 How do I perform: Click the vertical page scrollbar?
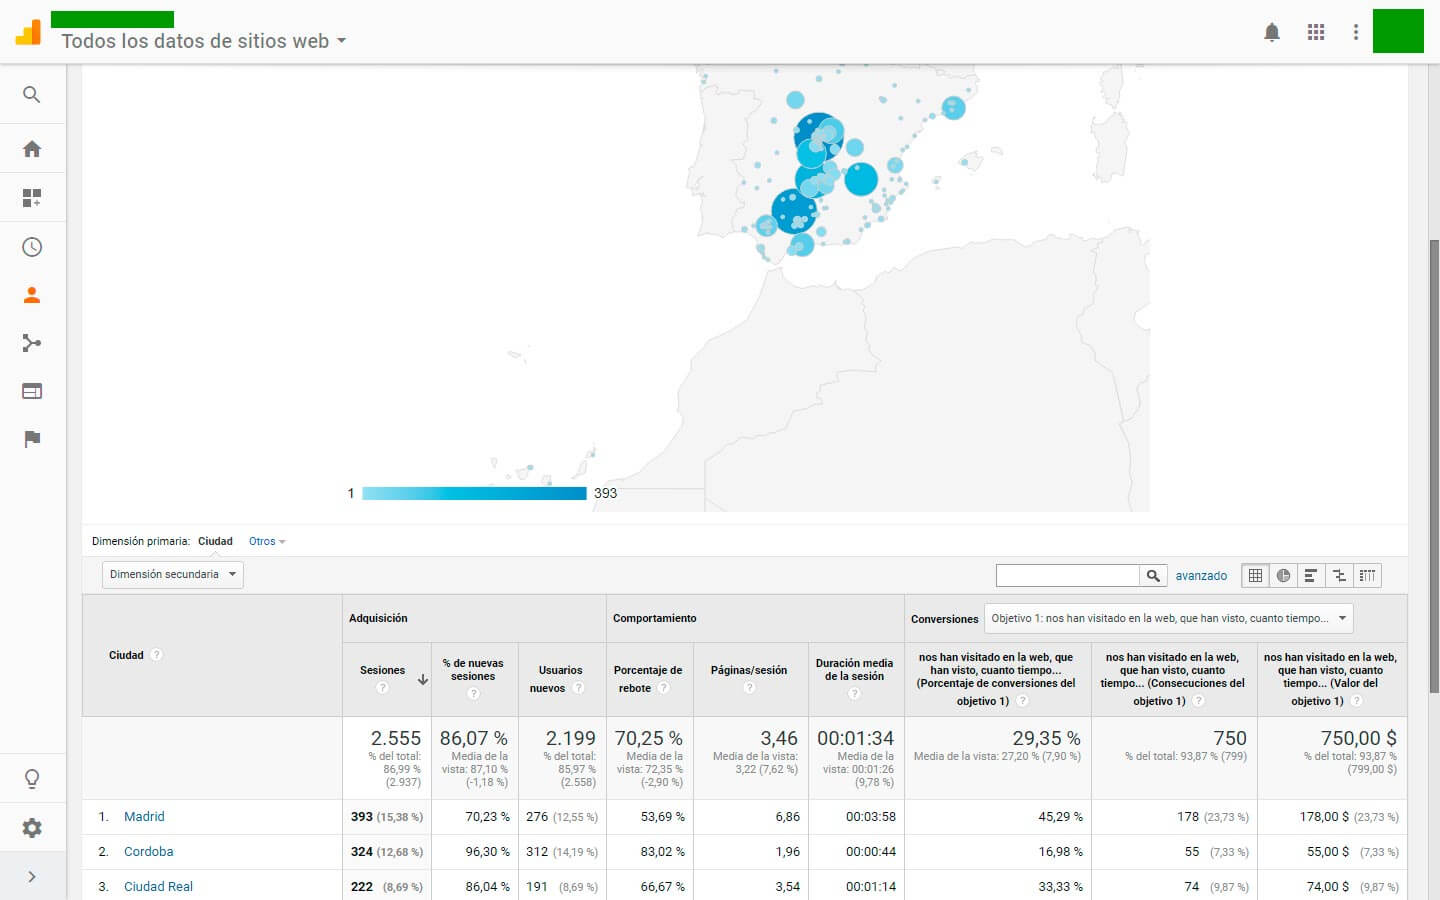click(1434, 467)
